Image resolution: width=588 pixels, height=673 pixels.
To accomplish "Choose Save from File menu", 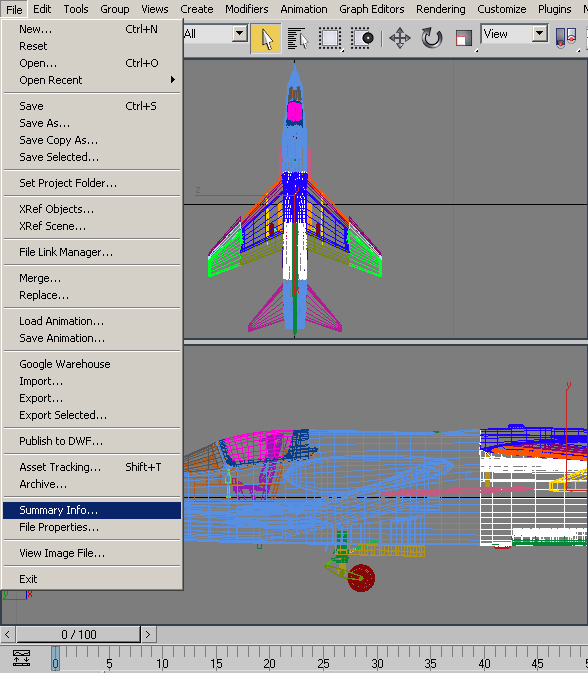I will (x=92, y=106).
